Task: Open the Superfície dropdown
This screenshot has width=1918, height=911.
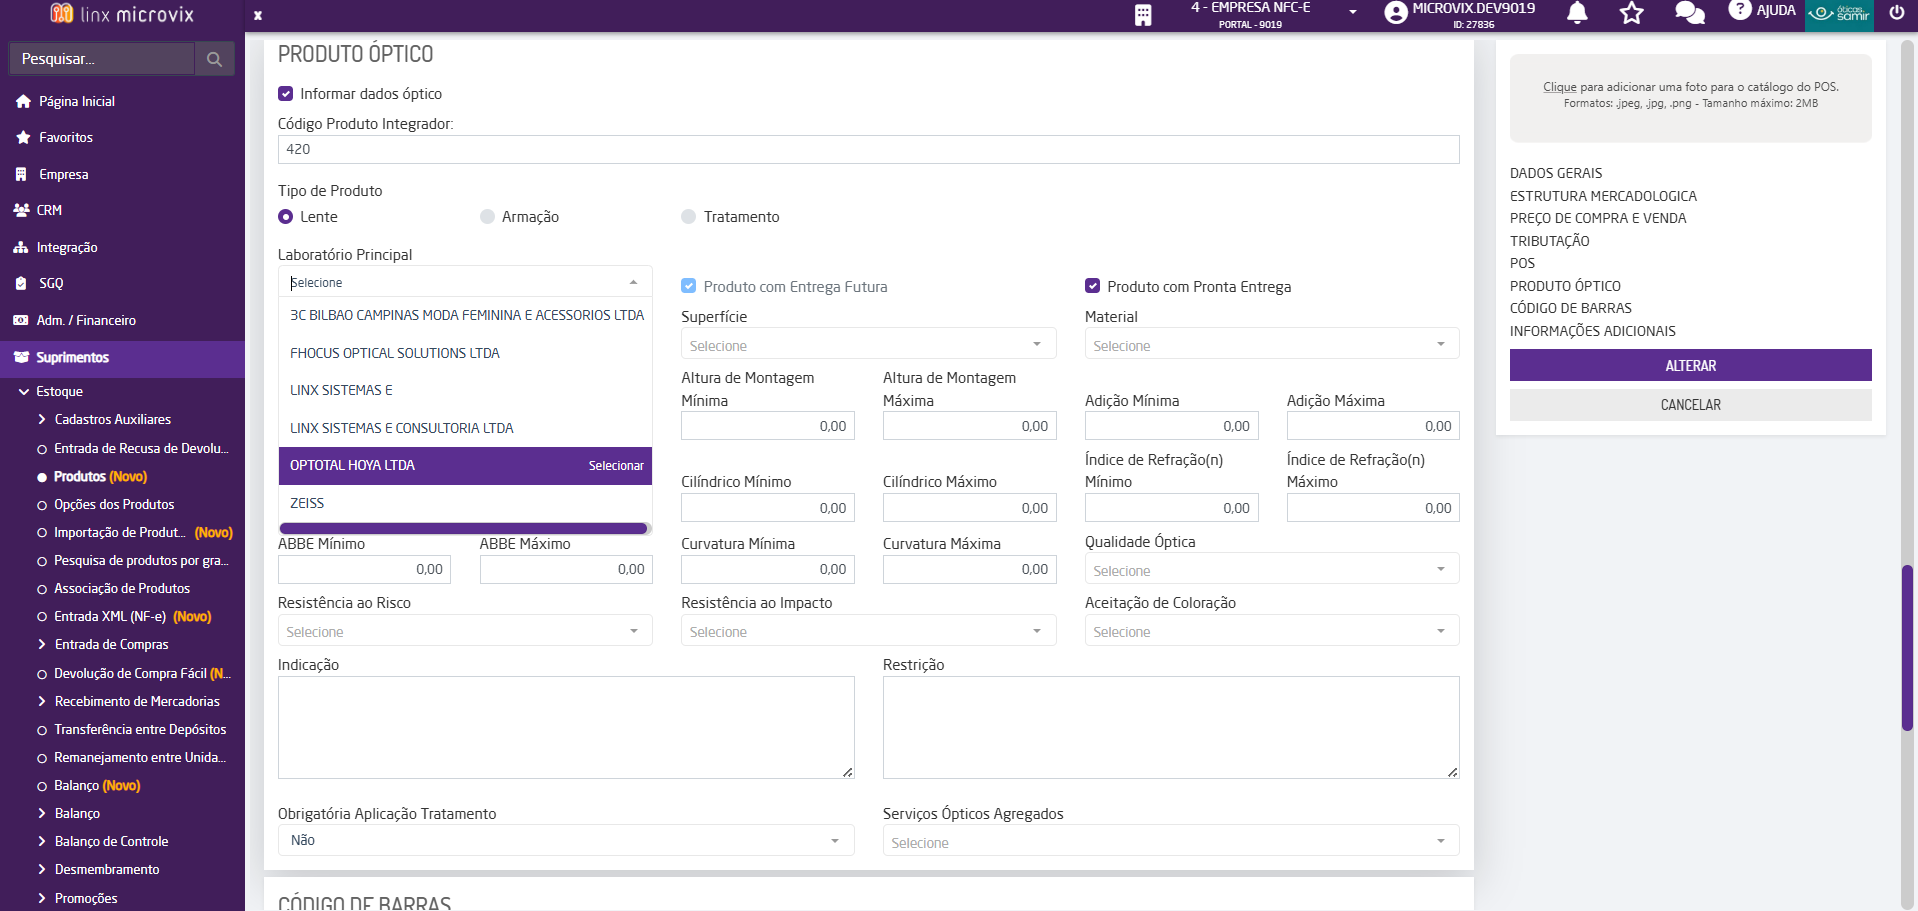Action: pyautogui.click(x=868, y=345)
